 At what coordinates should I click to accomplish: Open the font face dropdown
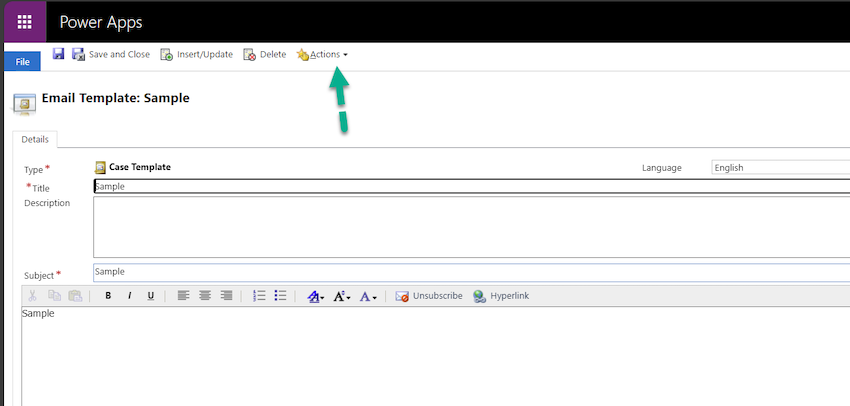tap(315, 297)
